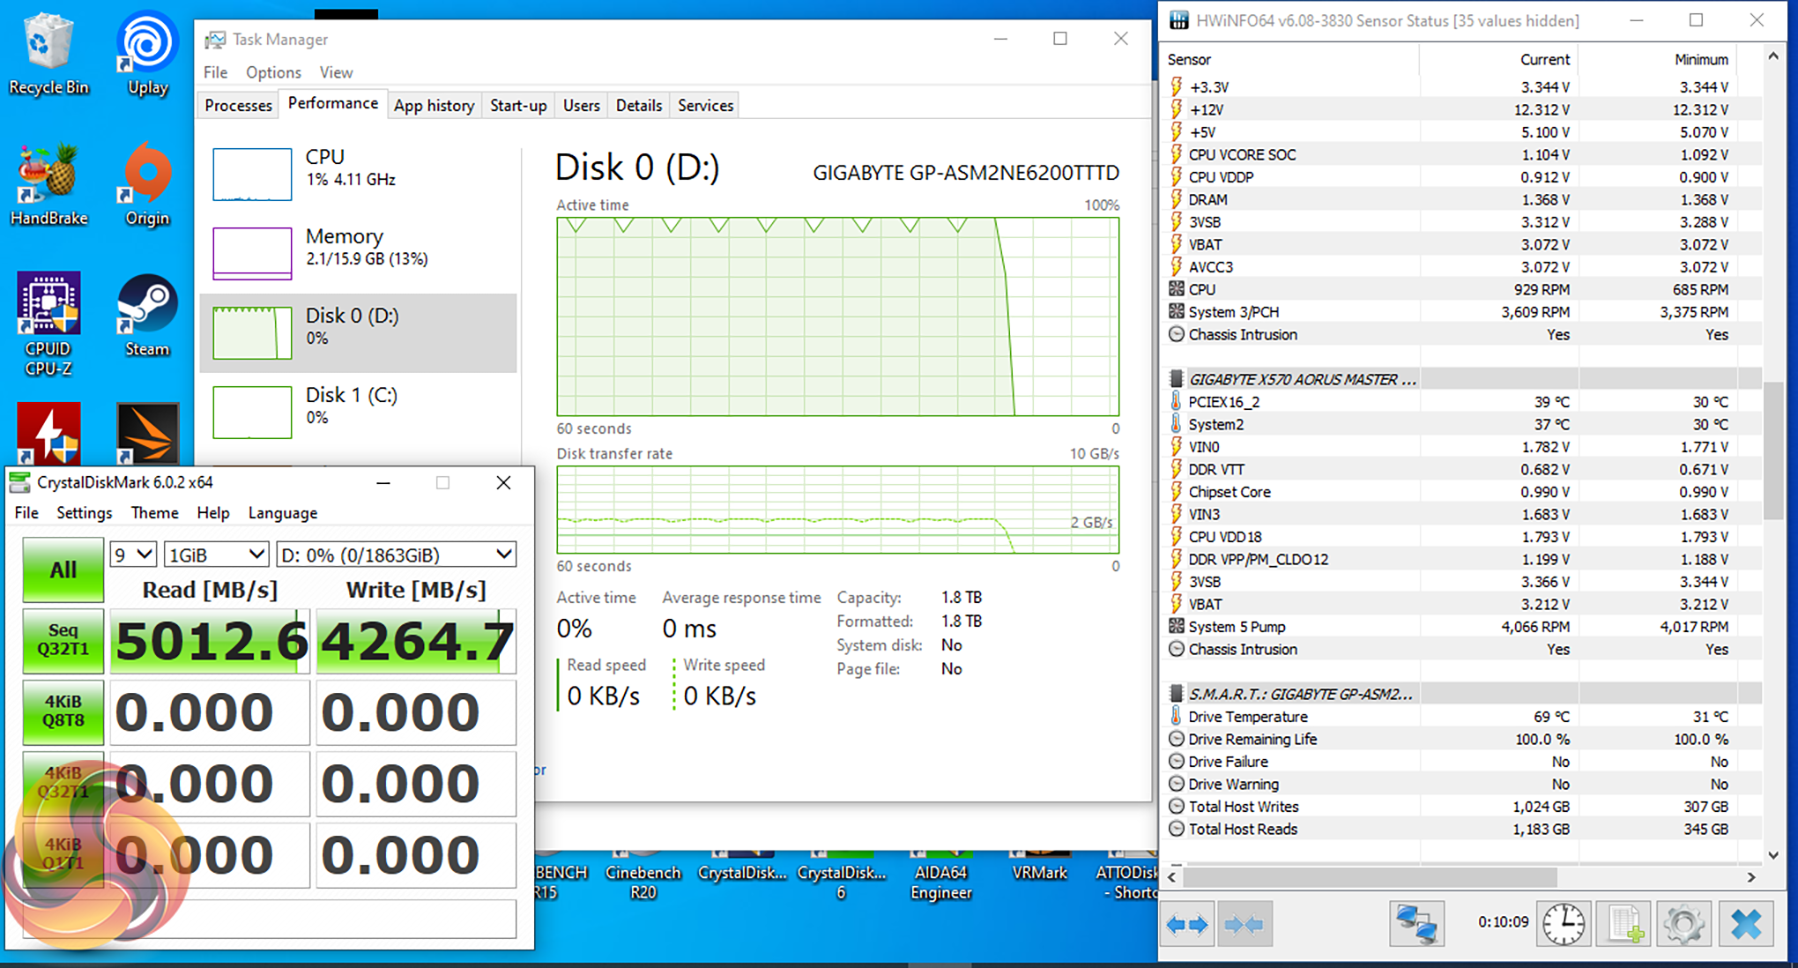The height and width of the screenshot is (968, 1798).
Task: Click the Disk transfer rate graph
Action: click(838, 509)
